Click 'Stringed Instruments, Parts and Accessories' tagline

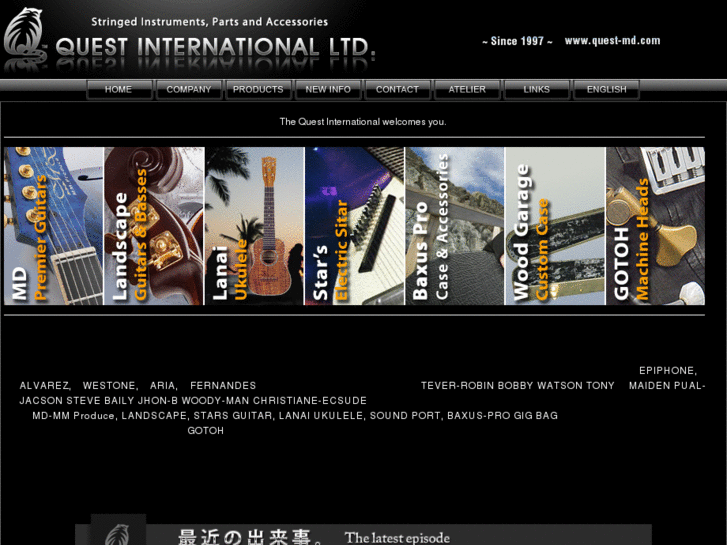click(x=210, y=22)
